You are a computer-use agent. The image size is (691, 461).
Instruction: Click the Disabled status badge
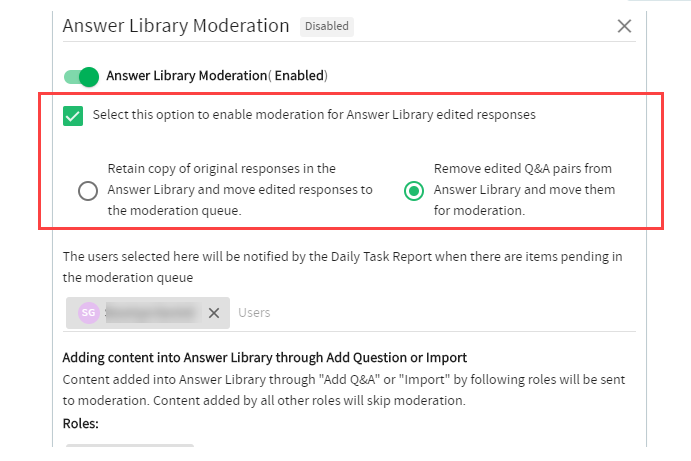(327, 26)
